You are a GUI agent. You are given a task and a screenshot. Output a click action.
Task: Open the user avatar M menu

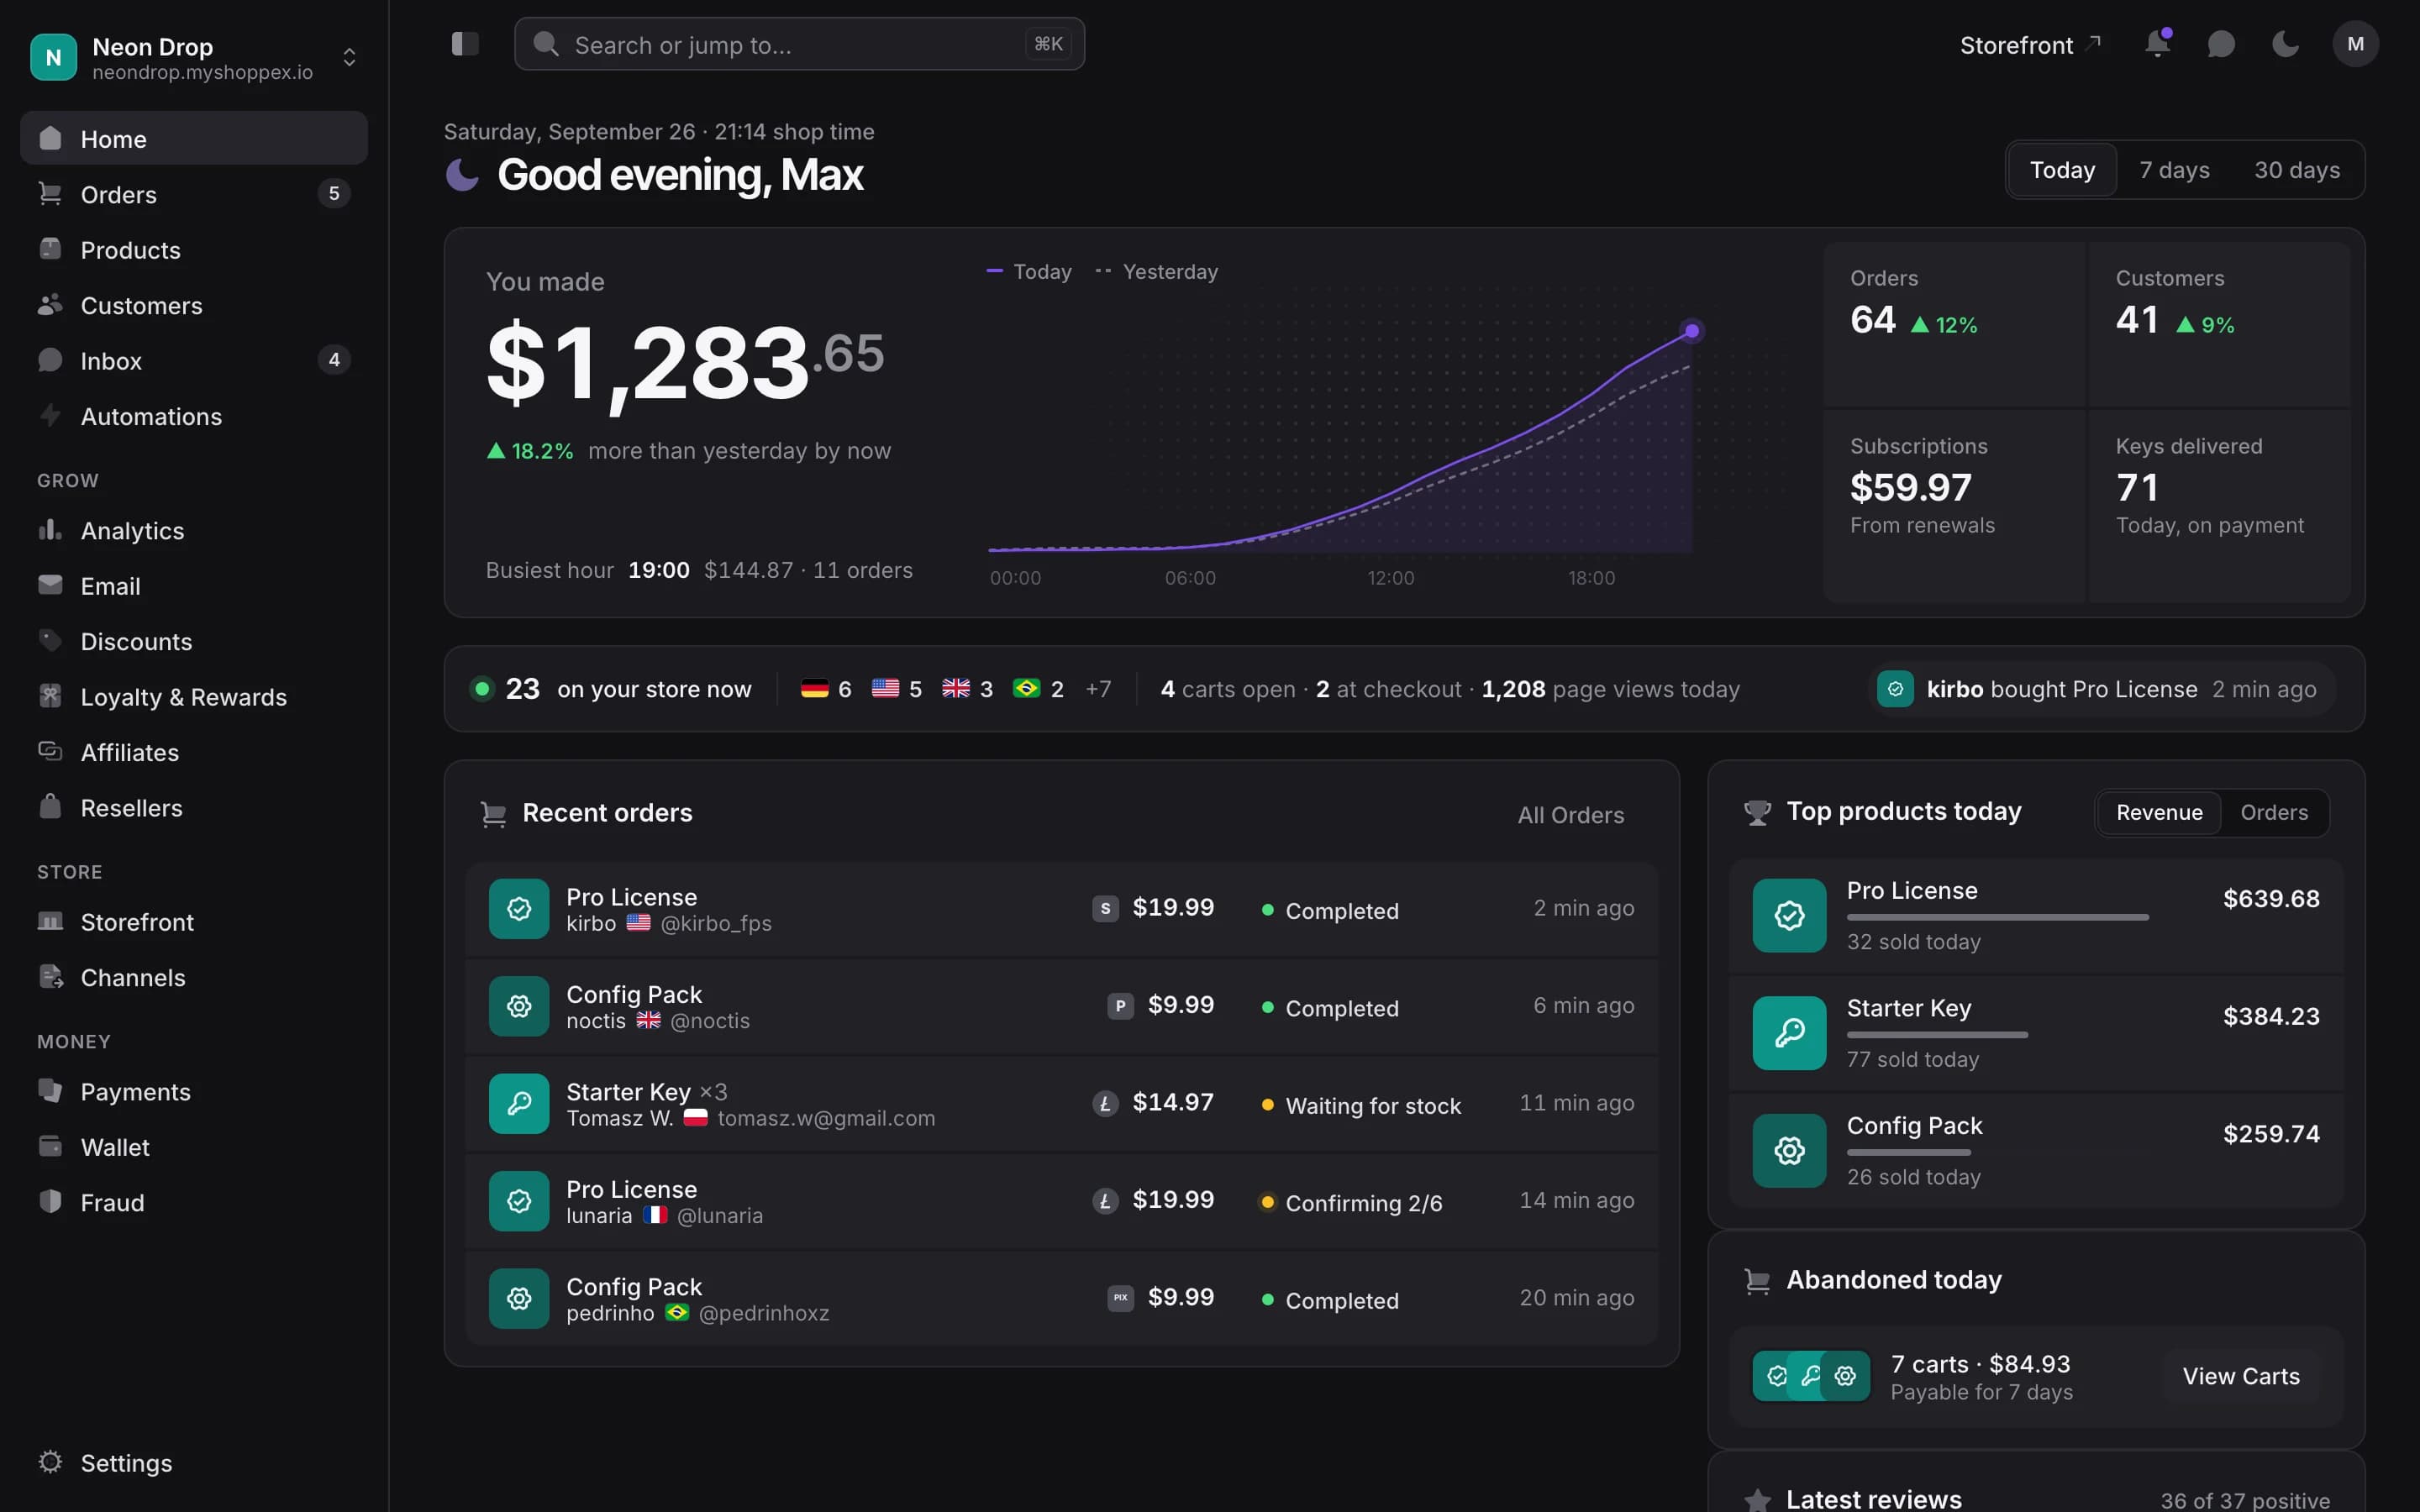coord(2355,44)
